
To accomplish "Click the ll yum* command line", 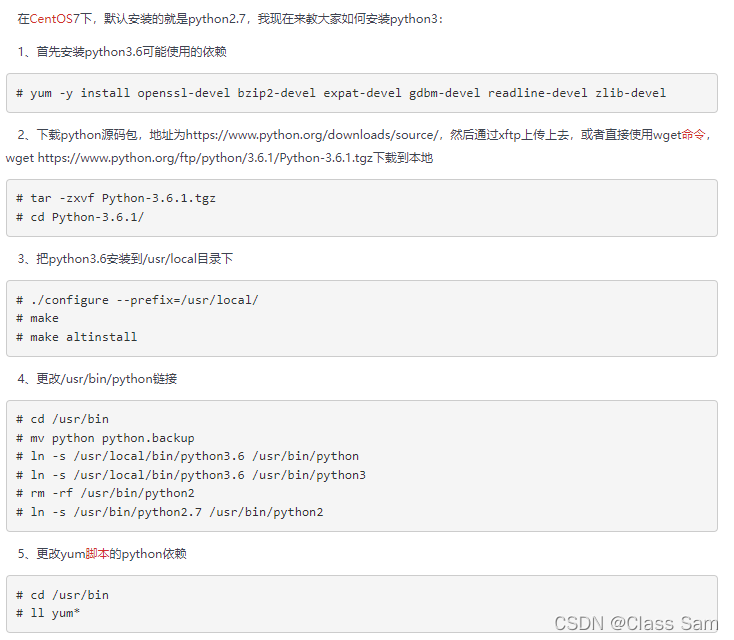I will click(x=48, y=613).
